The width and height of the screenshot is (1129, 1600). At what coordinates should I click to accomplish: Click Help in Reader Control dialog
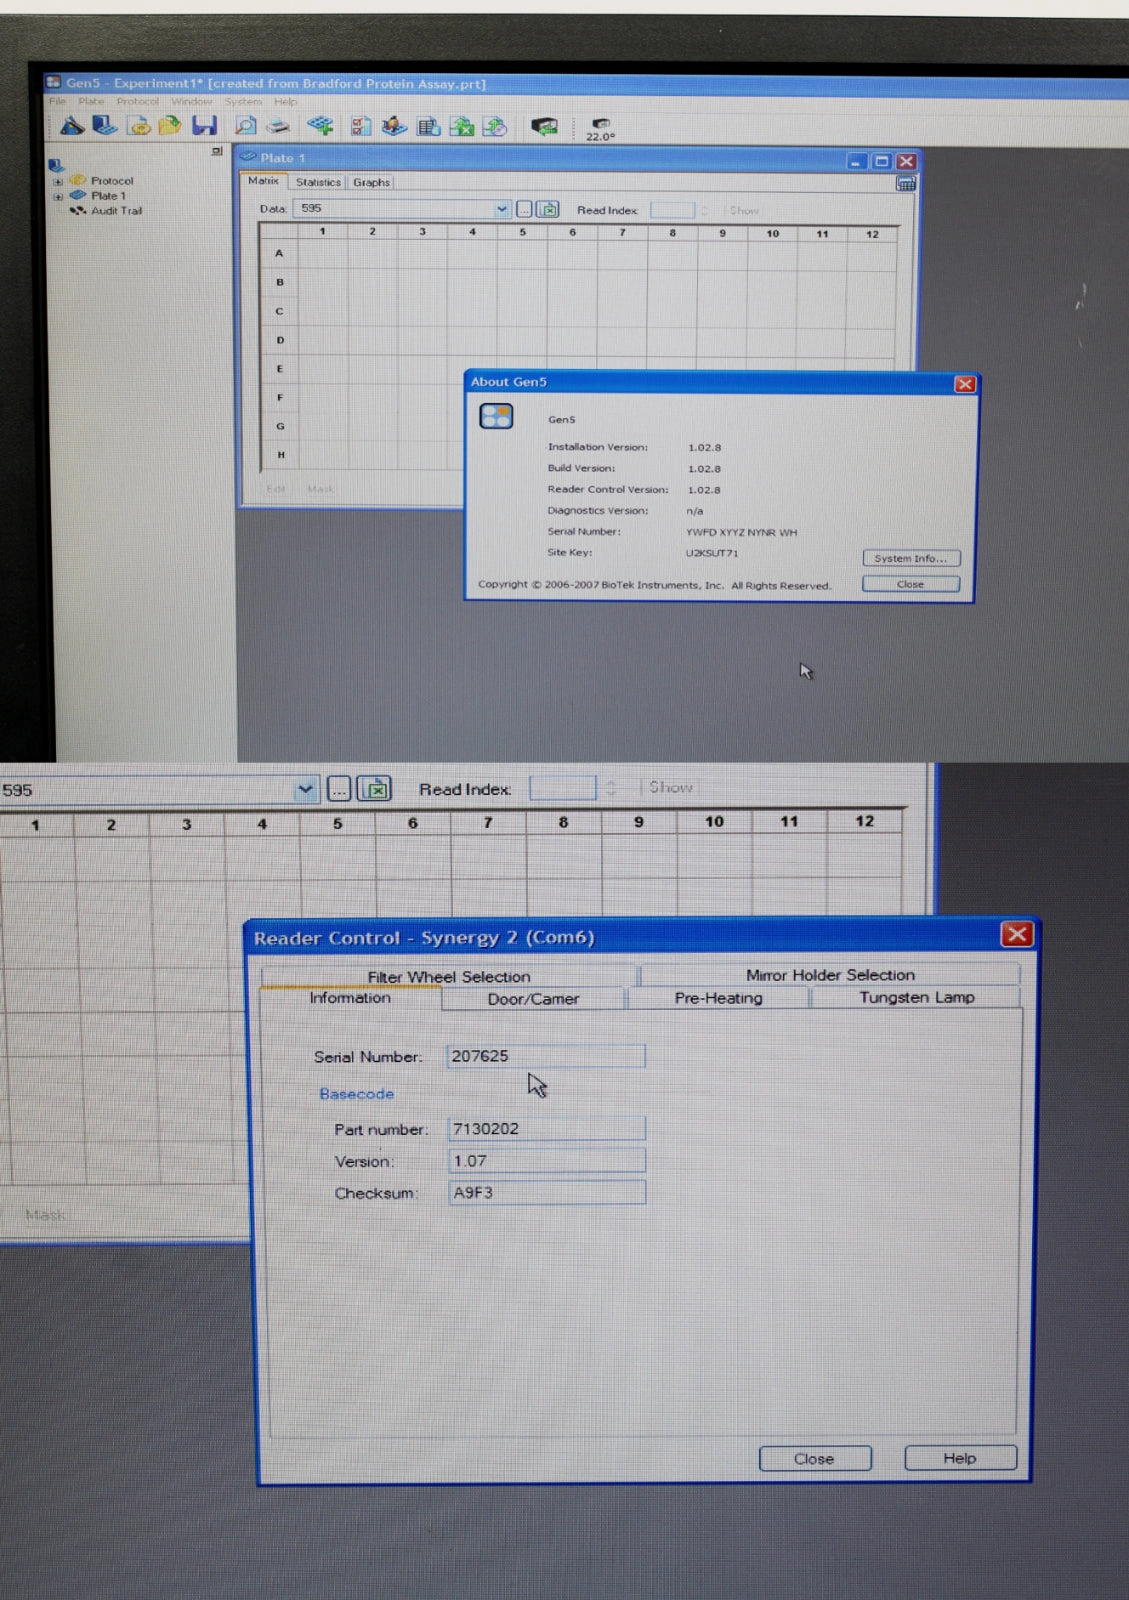coord(959,1458)
